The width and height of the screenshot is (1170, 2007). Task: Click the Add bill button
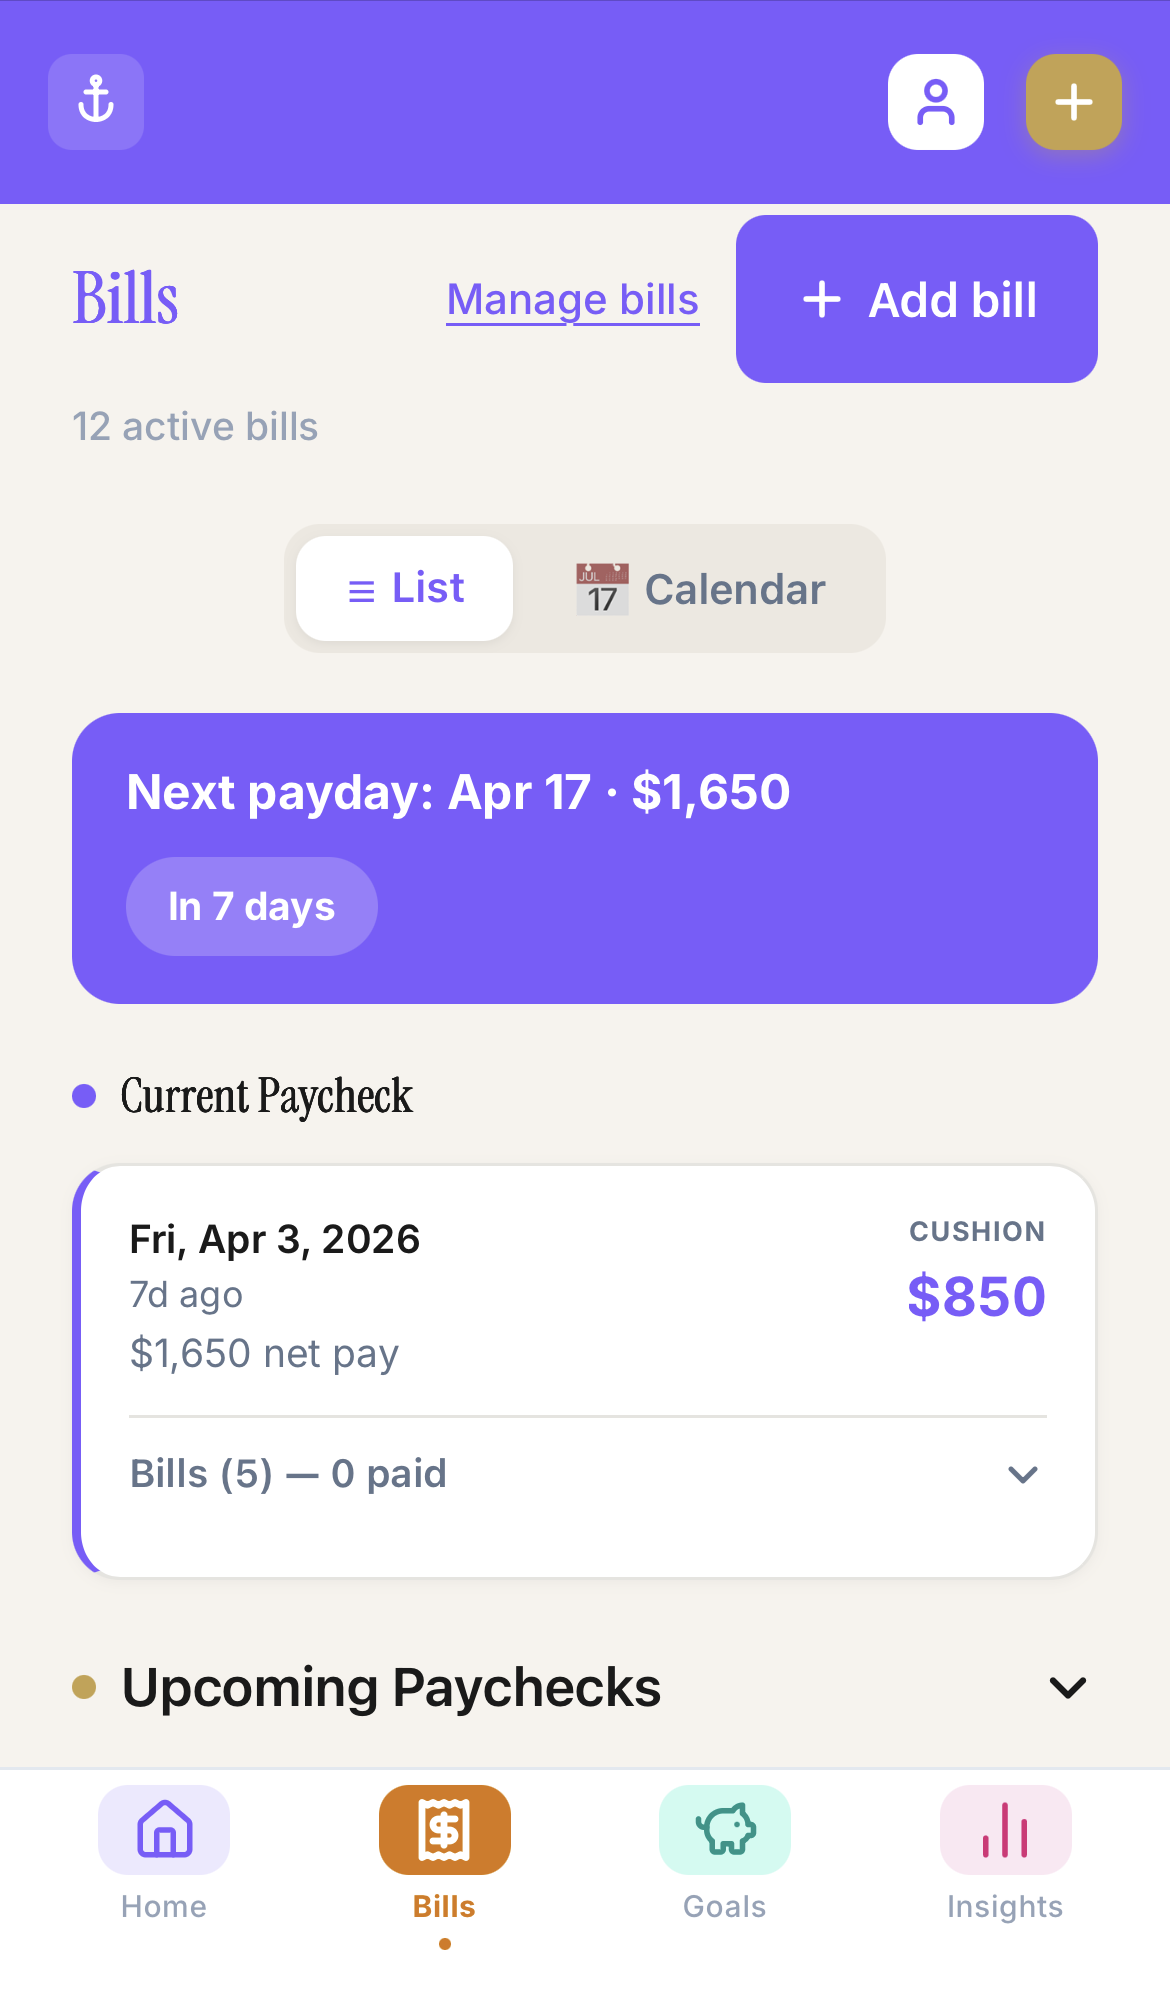[x=916, y=299]
